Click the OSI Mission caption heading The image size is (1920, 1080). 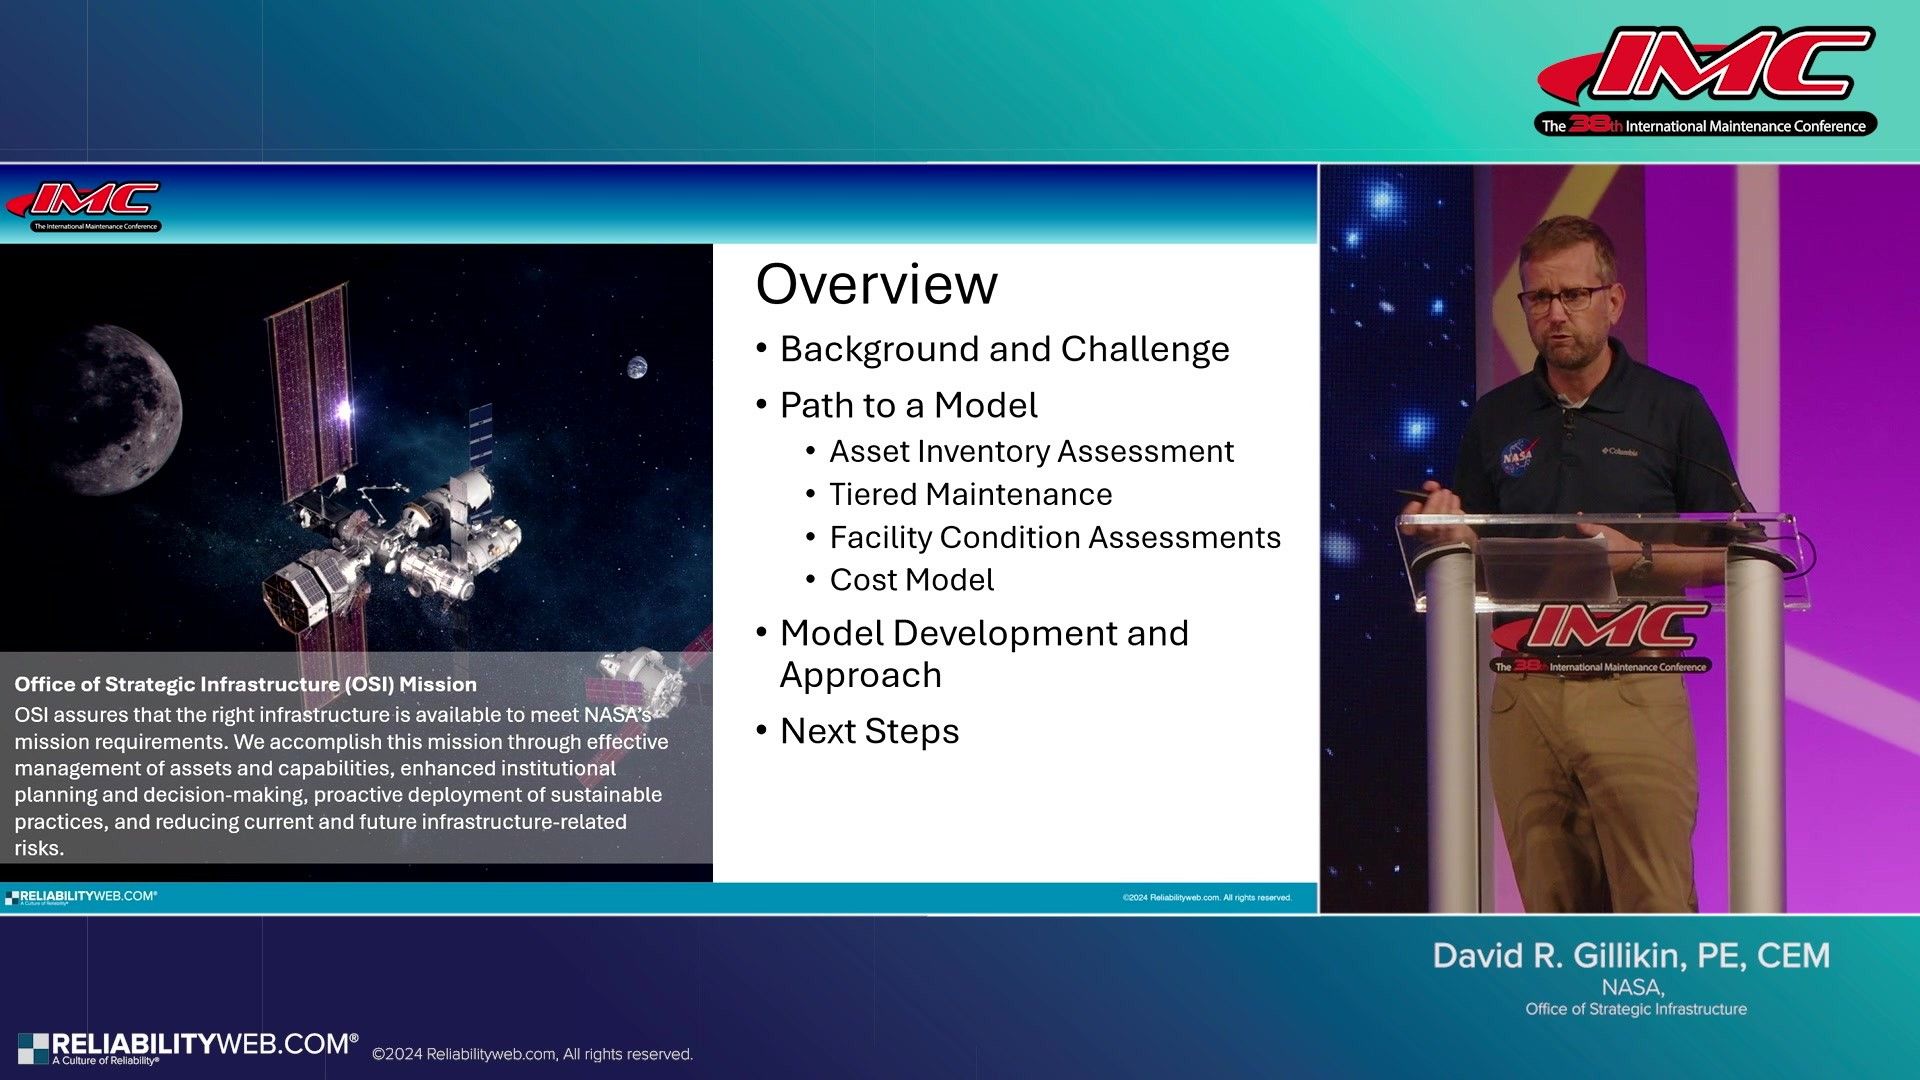click(x=245, y=684)
